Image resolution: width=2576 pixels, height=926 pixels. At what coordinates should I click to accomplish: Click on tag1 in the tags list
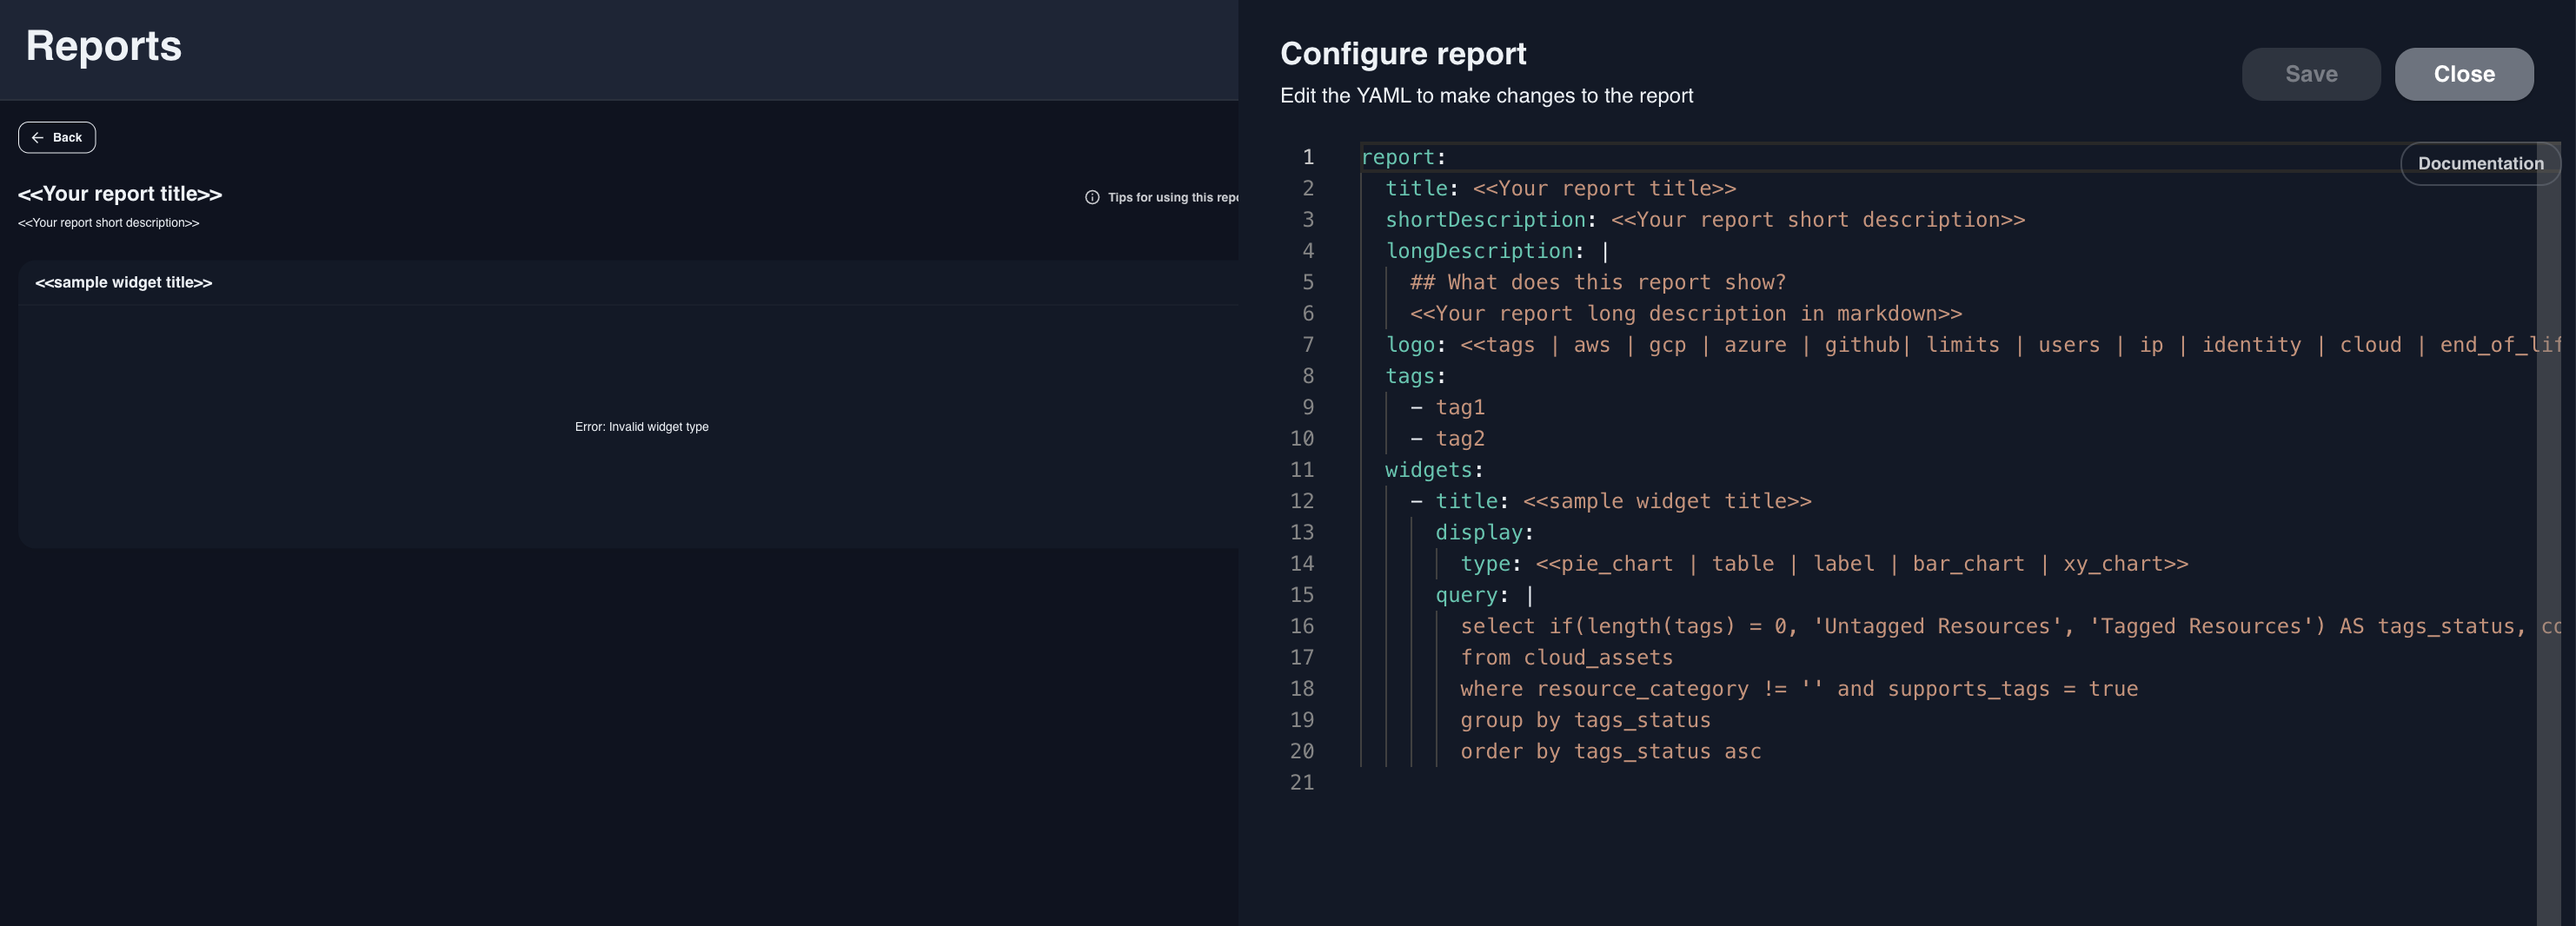[x=1459, y=408]
